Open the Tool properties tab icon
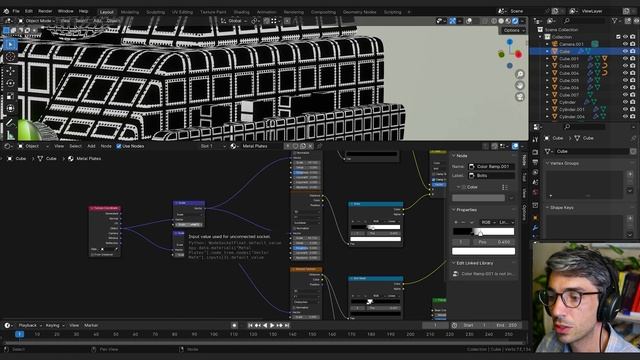The height and width of the screenshot is (360, 640). [536, 139]
